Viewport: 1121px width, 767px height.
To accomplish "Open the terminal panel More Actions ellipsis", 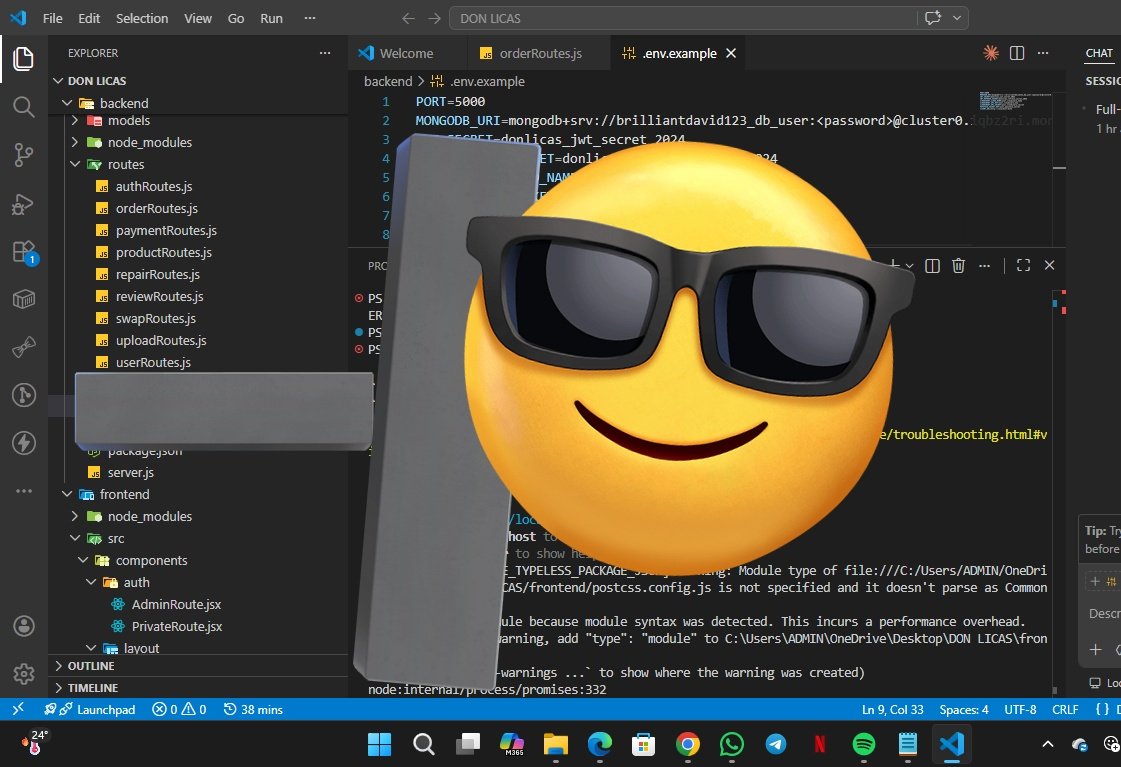I will click(984, 265).
